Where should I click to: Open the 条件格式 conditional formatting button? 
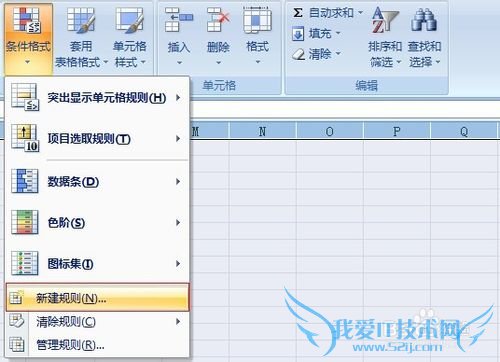28,38
